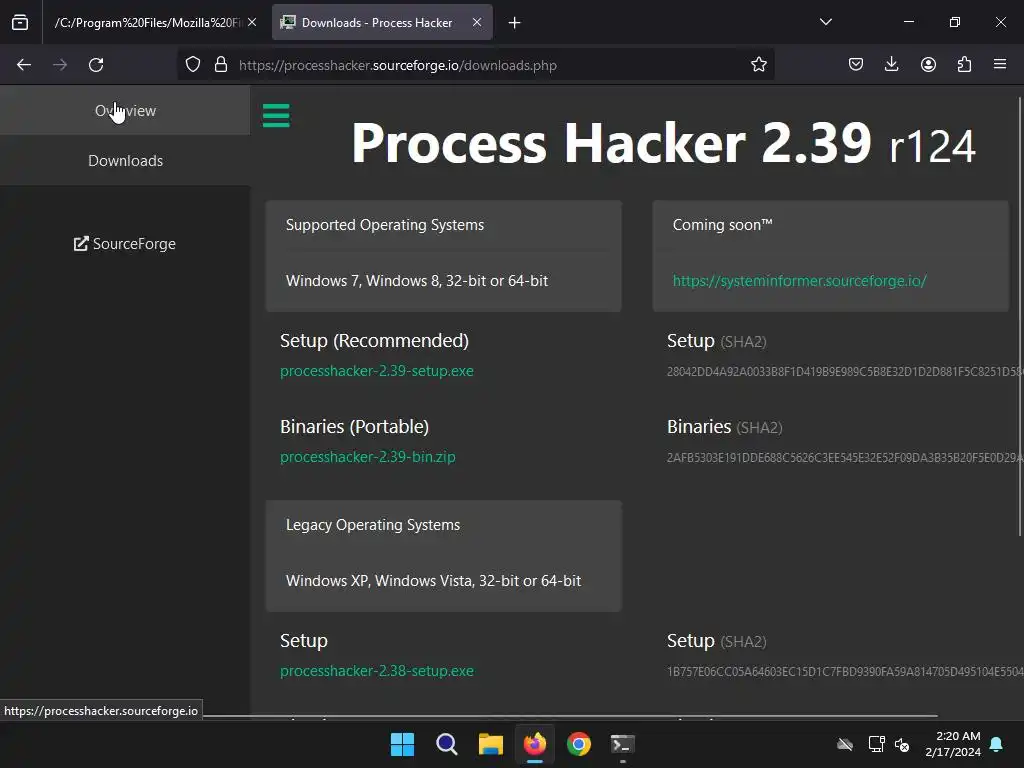Close the Mozilla Firefox file tab
Viewport: 1024px width, 768px height.
click(252, 22)
